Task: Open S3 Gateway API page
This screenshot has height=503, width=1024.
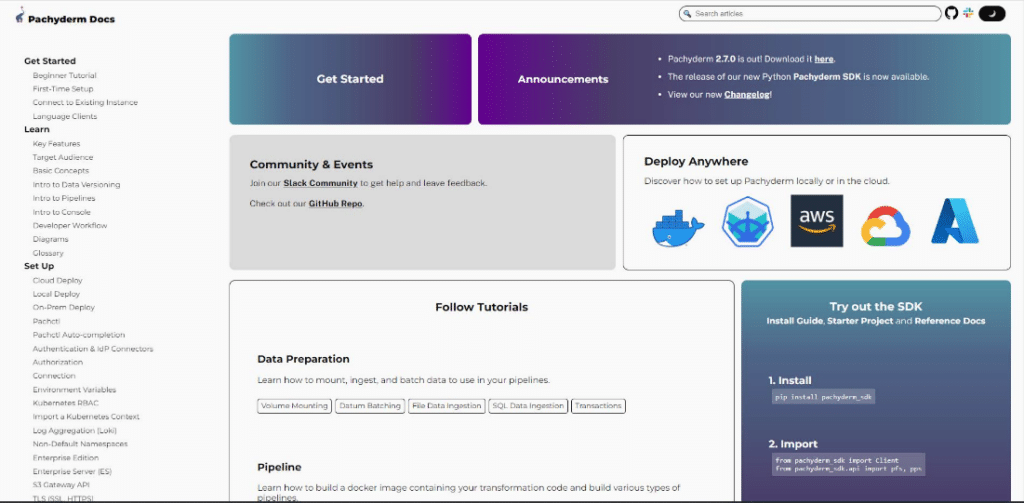Action: pos(61,485)
